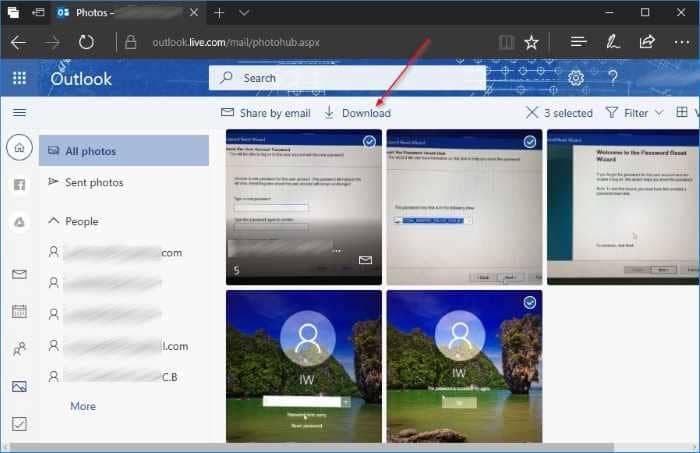Open the Filter dropdown
This screenshot has height=453, width=700.
(634, 113)
